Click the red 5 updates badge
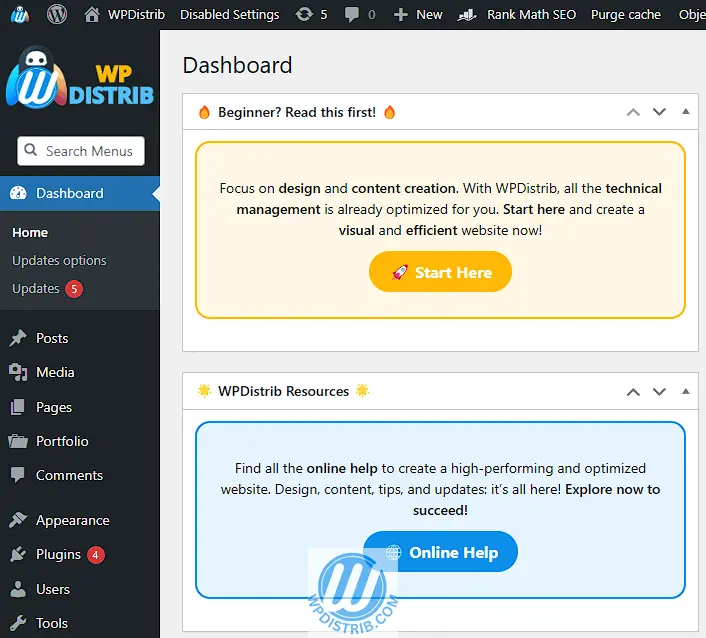706x638 pixels. click(74, 289)
